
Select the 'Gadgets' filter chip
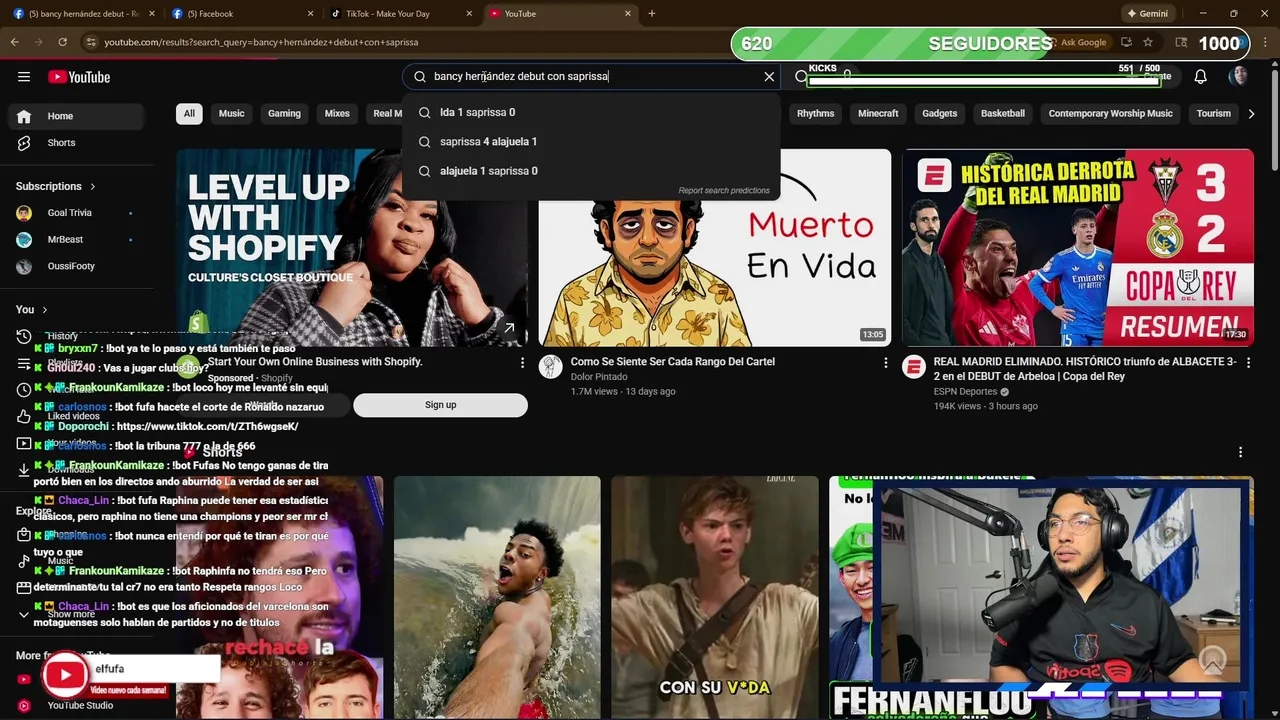point(940,113)
